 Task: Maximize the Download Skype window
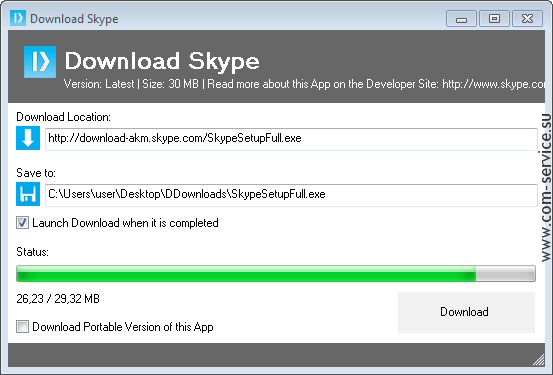point(494,18)
